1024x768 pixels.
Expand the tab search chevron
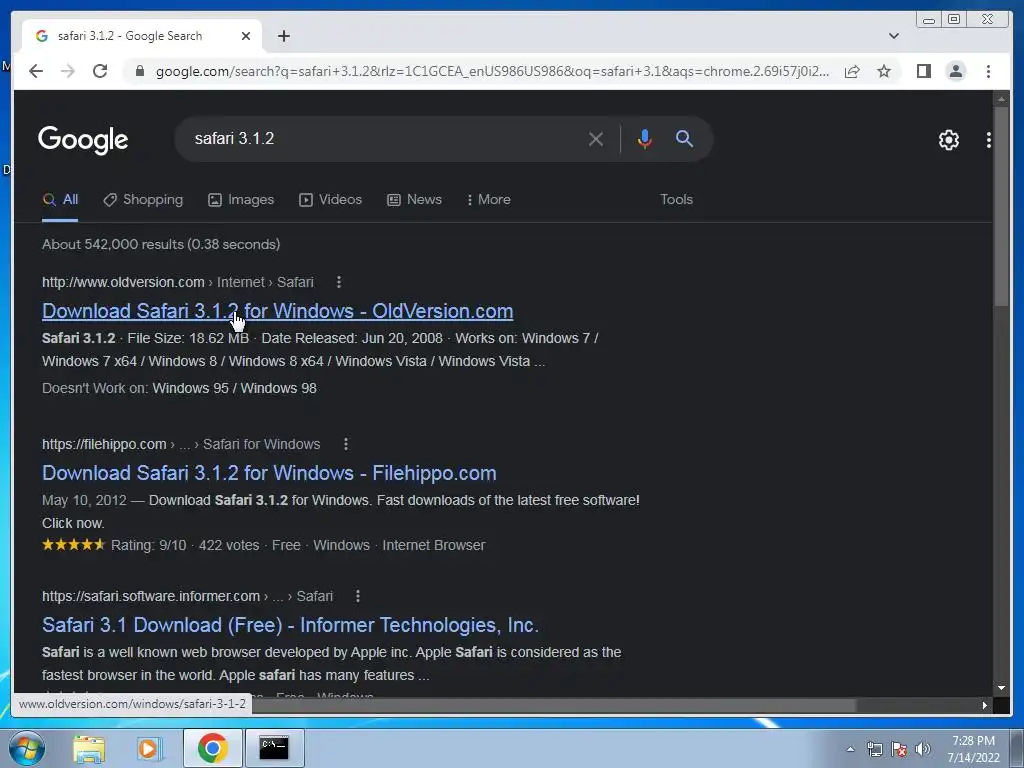893,36
